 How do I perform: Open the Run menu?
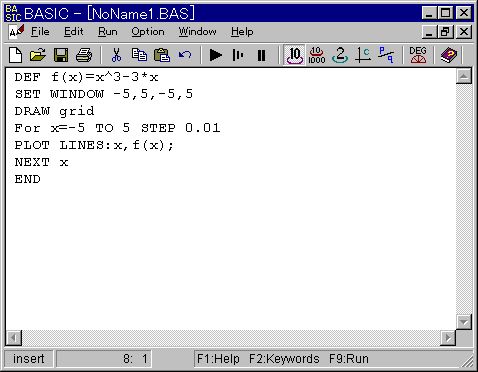point(107,32)
